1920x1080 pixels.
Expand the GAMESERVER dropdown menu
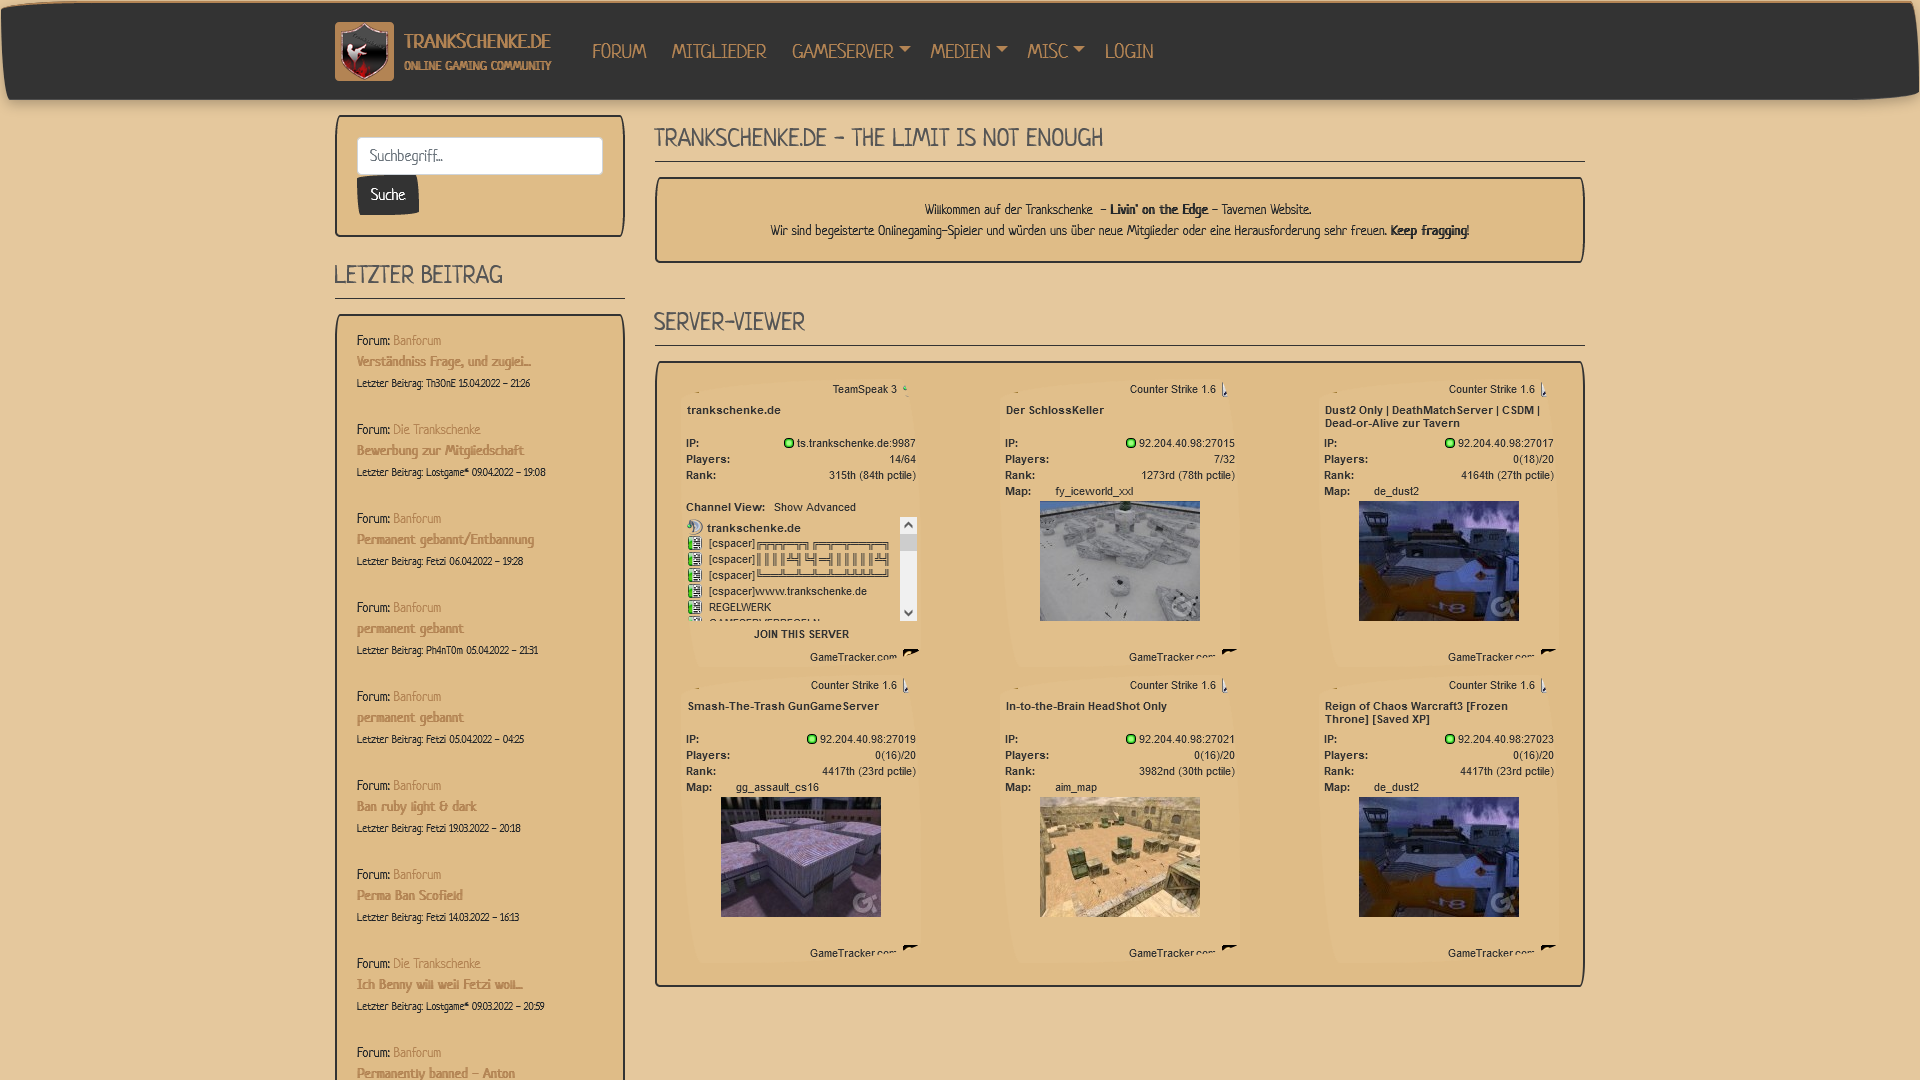pyautogui.click(x=850, y=51)
